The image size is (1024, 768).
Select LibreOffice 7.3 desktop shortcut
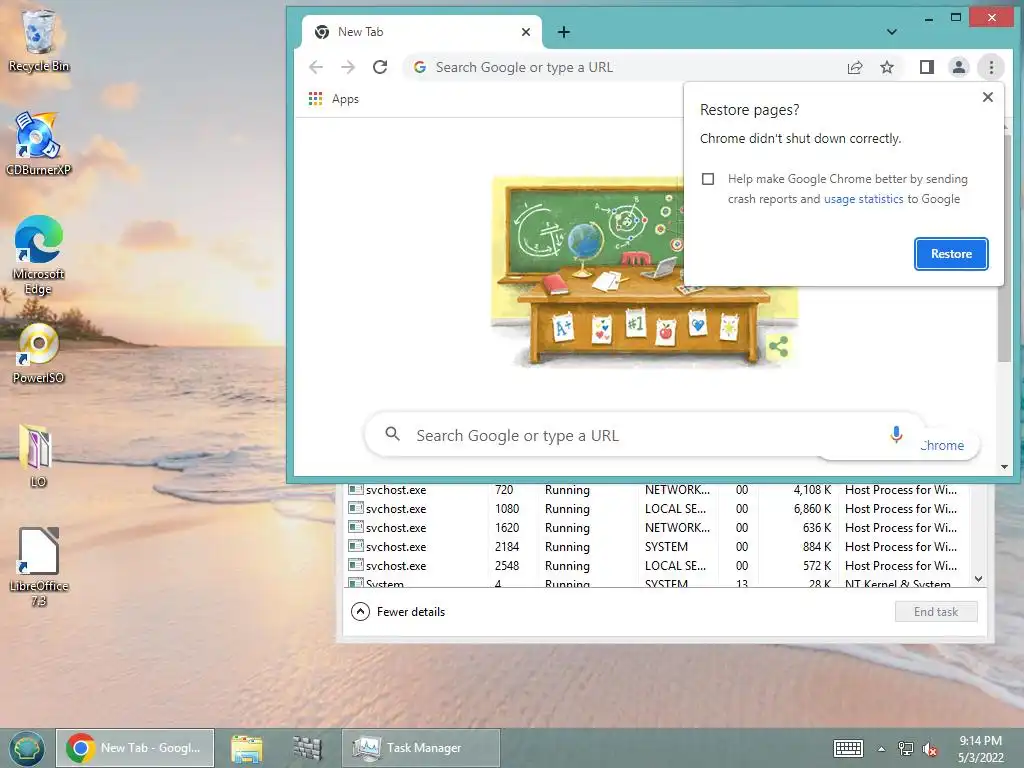tap(39, 567)
